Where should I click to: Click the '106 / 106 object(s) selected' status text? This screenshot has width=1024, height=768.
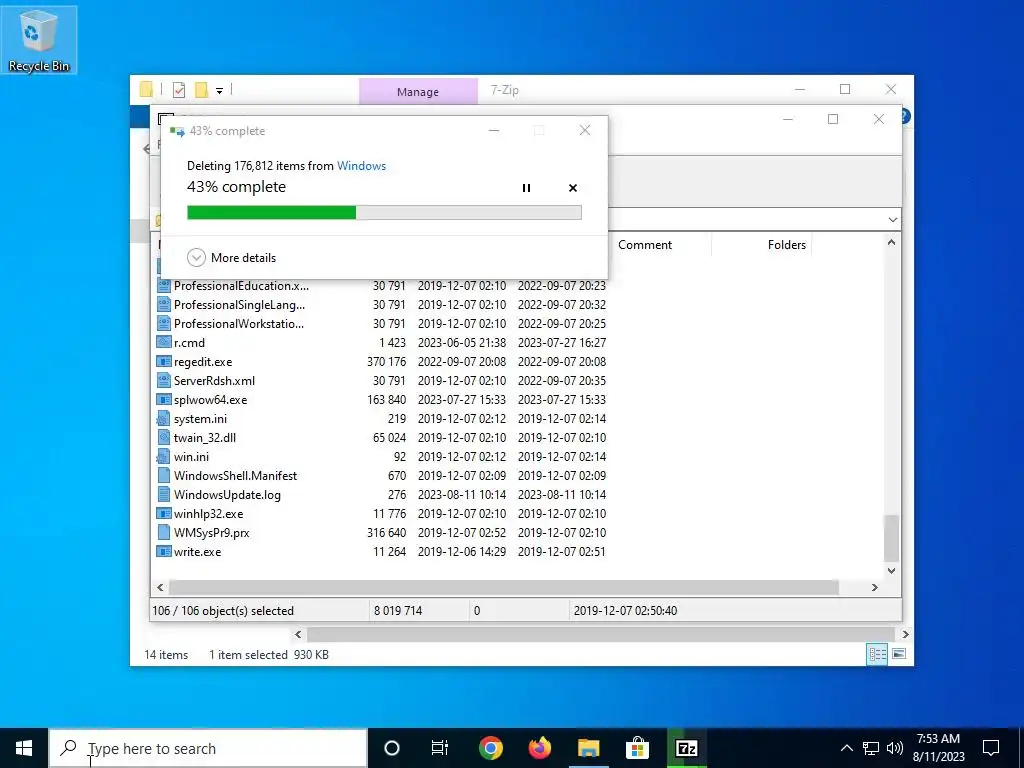[223, 611]
